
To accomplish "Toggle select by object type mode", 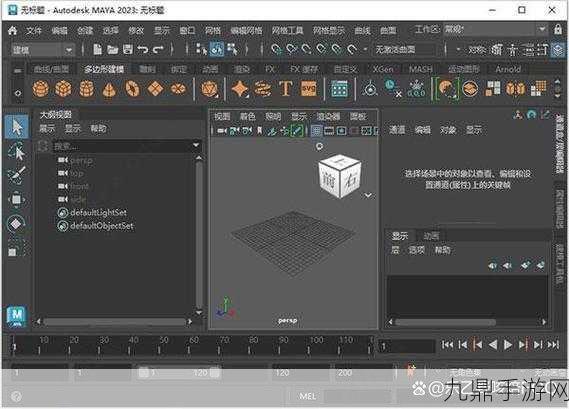I will [x=217, y=49].
